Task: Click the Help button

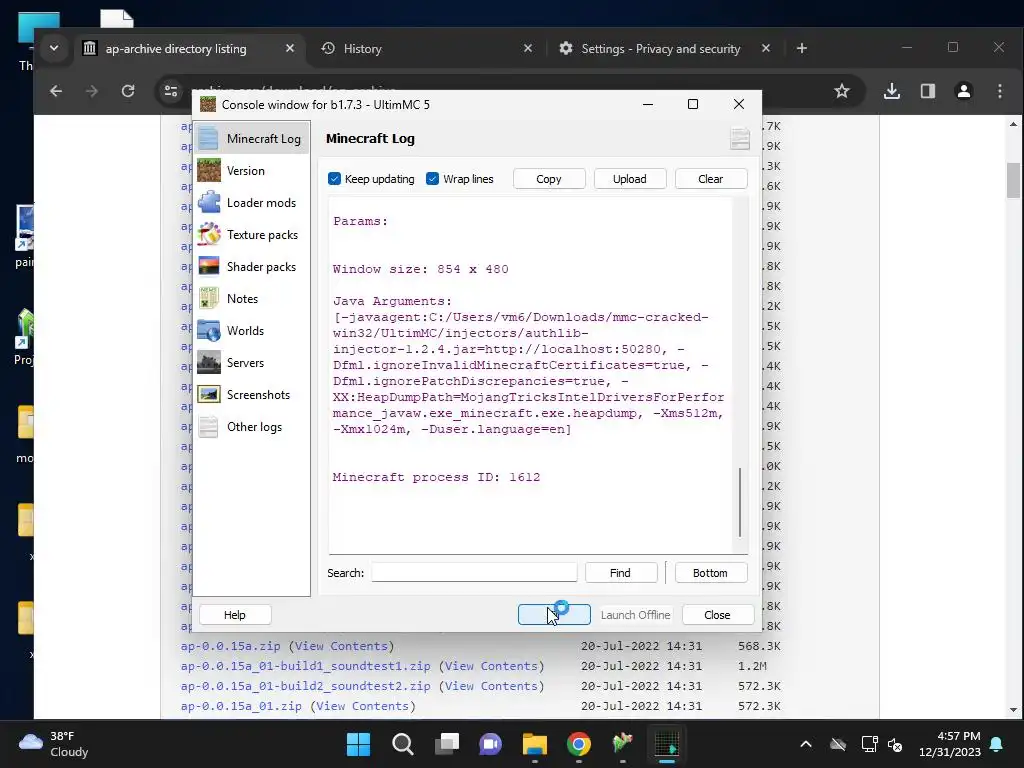Action: (x=235, y=615)
